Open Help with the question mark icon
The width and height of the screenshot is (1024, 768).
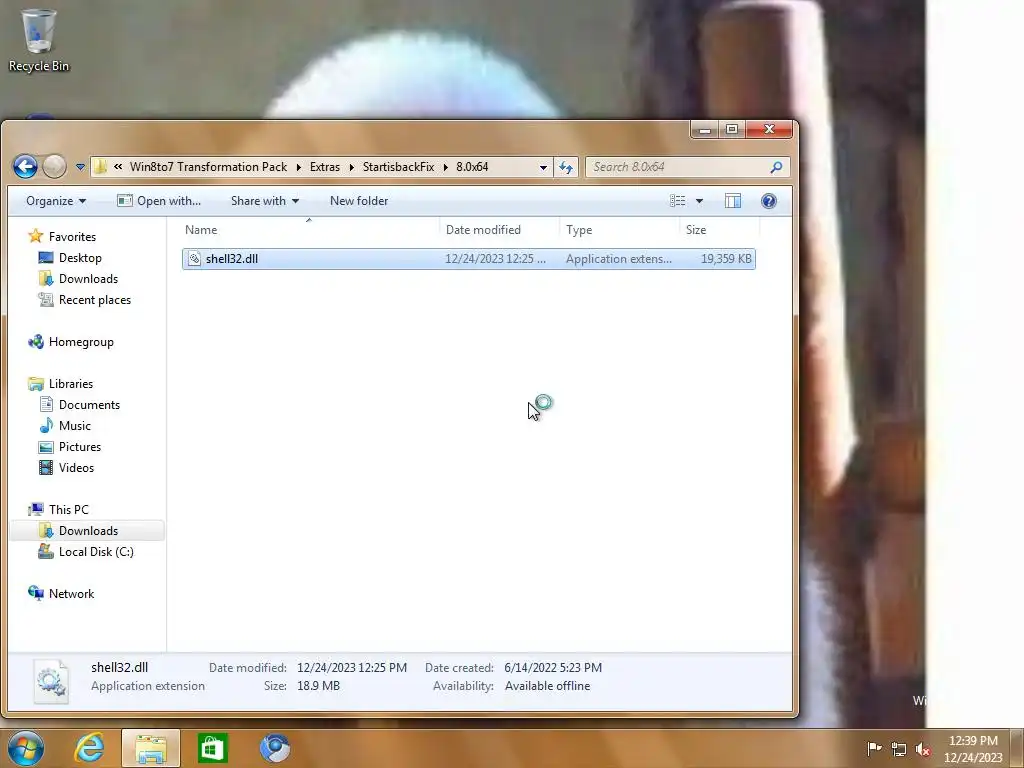tap(769, 201)
